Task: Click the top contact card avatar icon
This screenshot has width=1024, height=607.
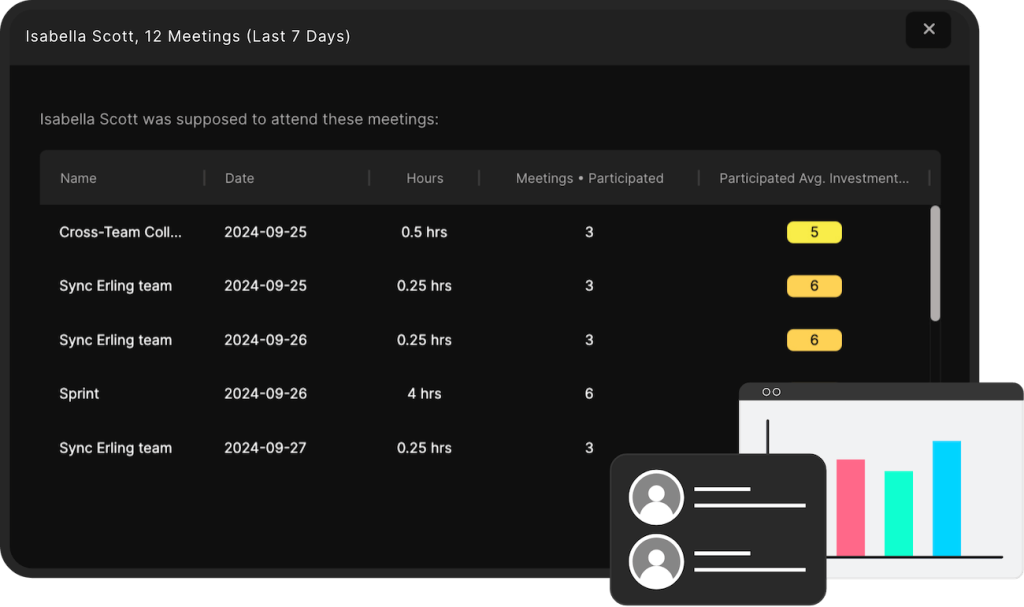Action: point(656,496)
